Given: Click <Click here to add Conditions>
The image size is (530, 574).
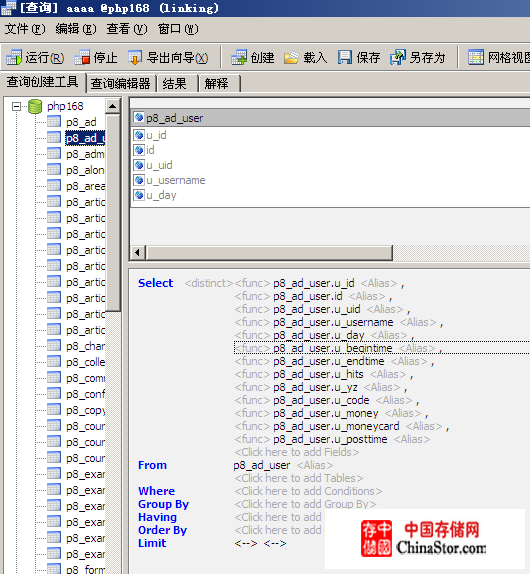Looking at the screenshot, I should (308, 491).
